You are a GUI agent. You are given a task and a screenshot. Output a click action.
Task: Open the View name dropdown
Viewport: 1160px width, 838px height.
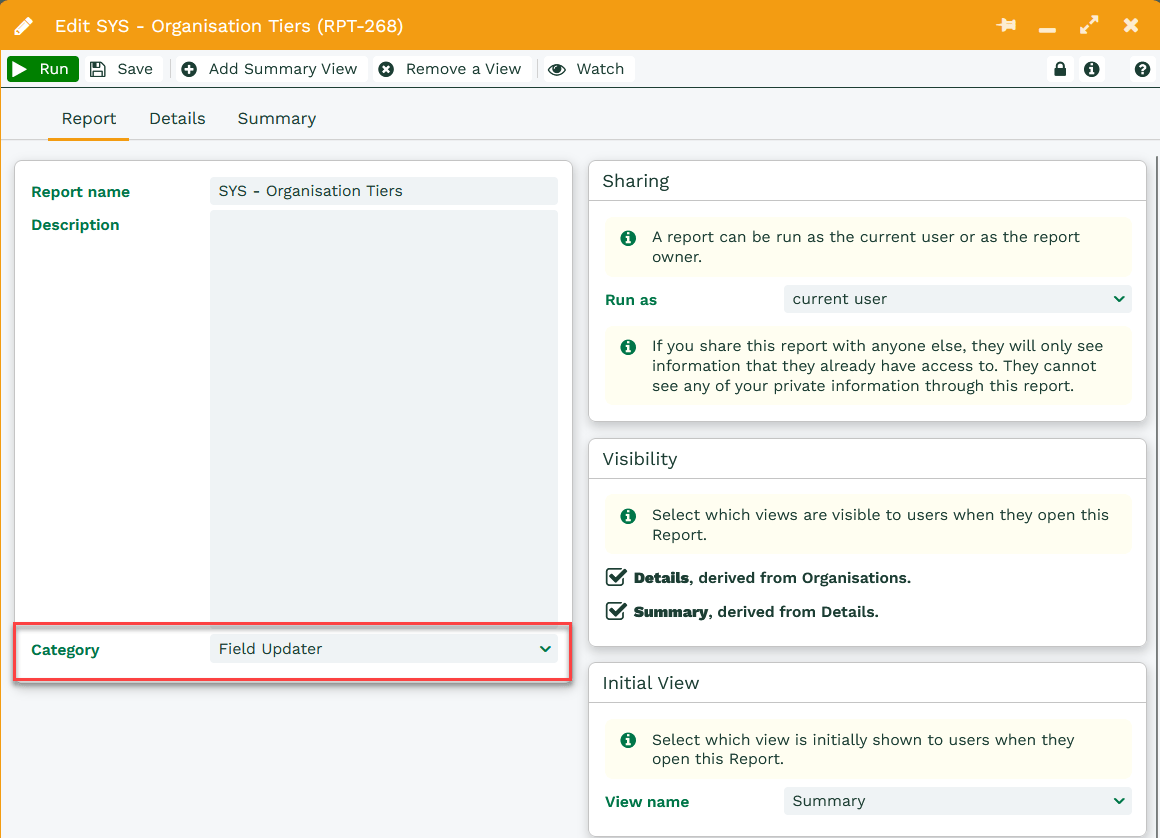[x=957, y=801]
